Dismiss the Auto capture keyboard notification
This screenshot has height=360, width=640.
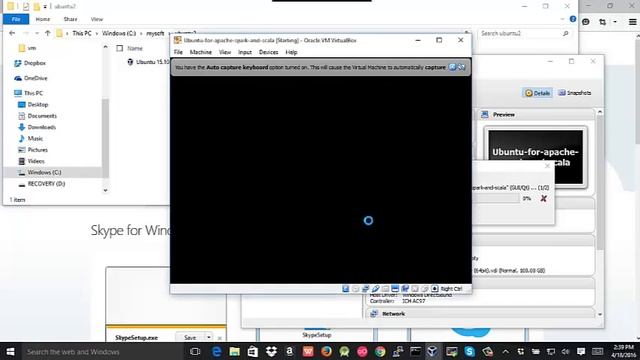click(x=453, y=67)
